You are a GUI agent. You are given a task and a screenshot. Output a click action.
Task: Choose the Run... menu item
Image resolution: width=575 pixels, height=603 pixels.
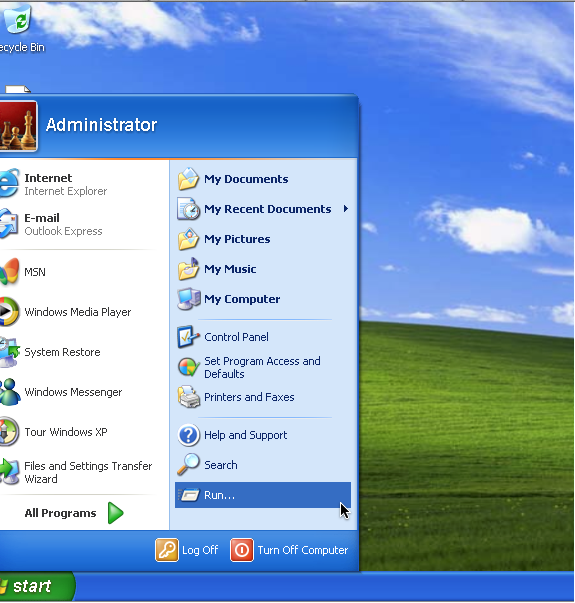click(x=263, y=495)
